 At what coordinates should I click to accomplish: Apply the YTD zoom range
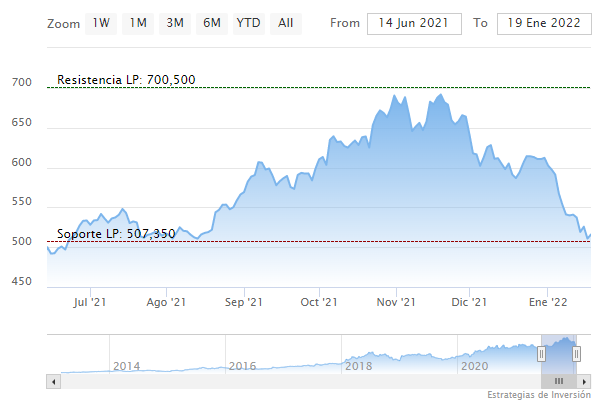click(x=248, y=22)
